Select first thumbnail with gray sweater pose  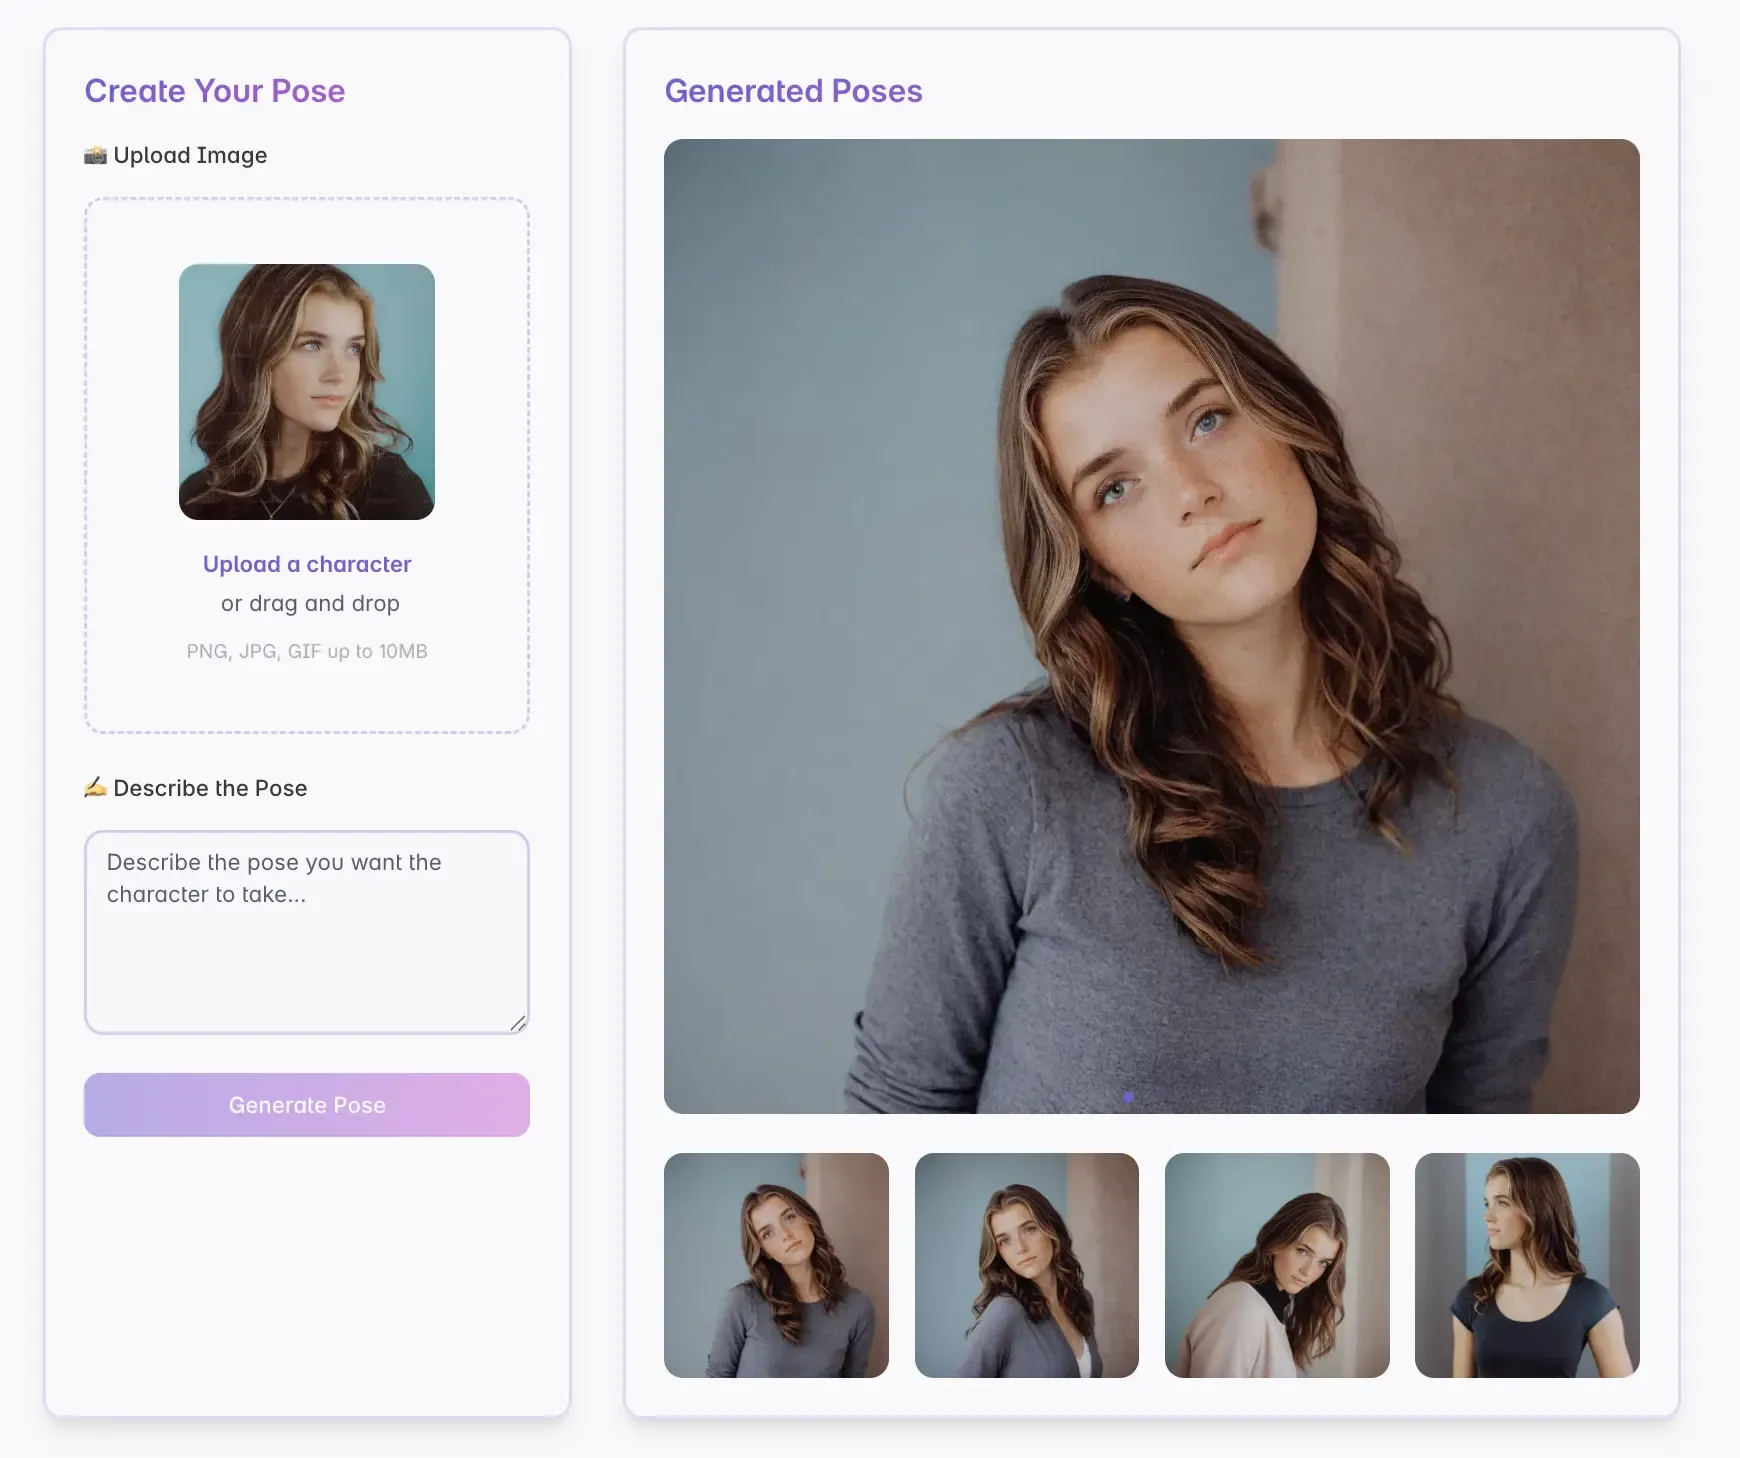[776, 1265]
